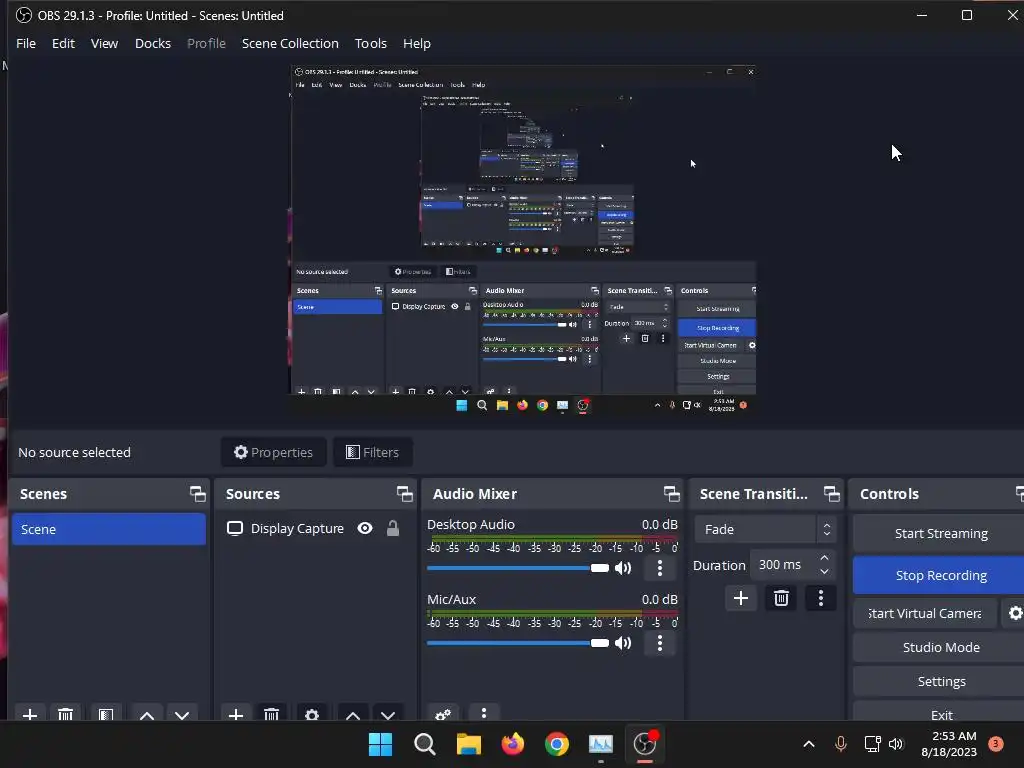Pop out the Scene Transitions dock
The height and width of the screenshot is (768, 1024).
pos(831,494)
